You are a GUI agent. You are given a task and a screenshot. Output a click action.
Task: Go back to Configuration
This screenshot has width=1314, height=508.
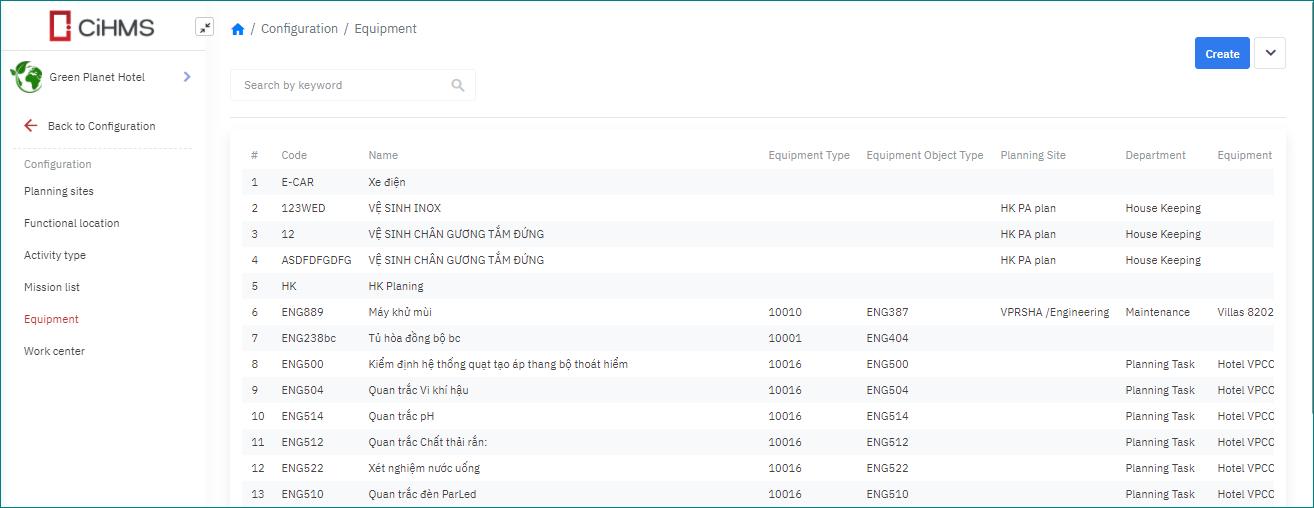point(101,126)
